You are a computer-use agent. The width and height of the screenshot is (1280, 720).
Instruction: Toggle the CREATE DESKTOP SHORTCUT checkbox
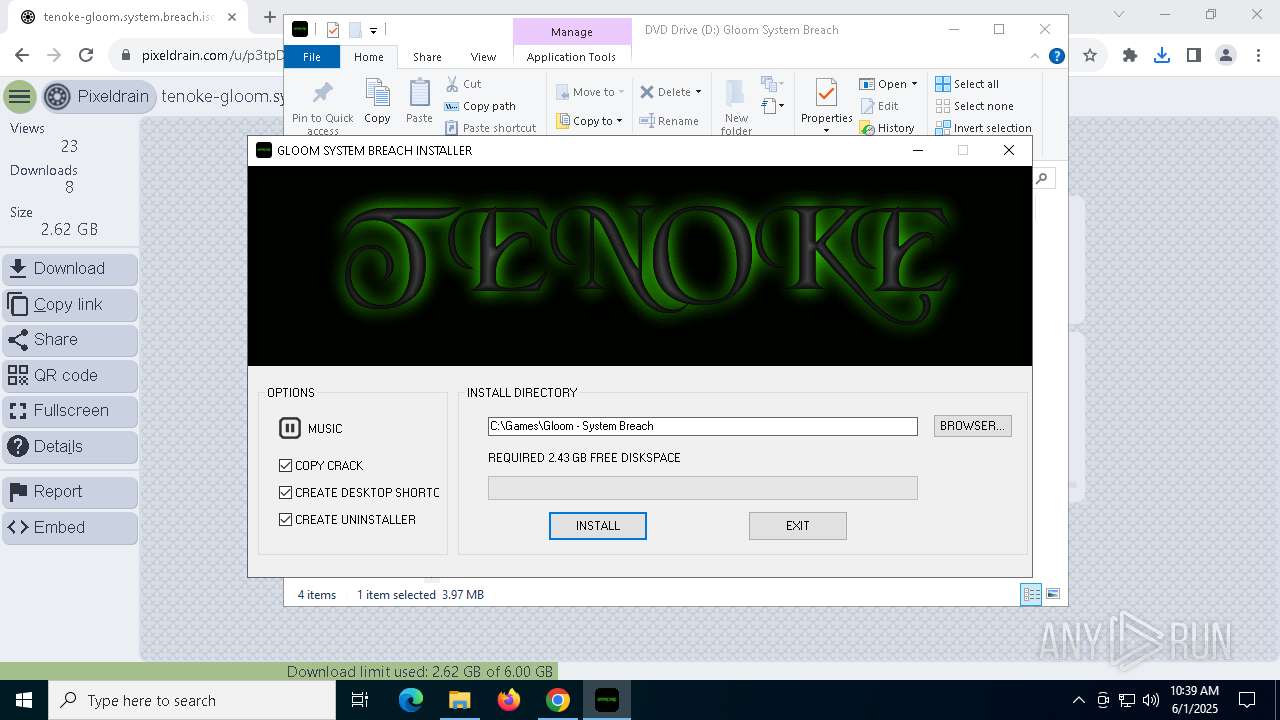point(286,492)
